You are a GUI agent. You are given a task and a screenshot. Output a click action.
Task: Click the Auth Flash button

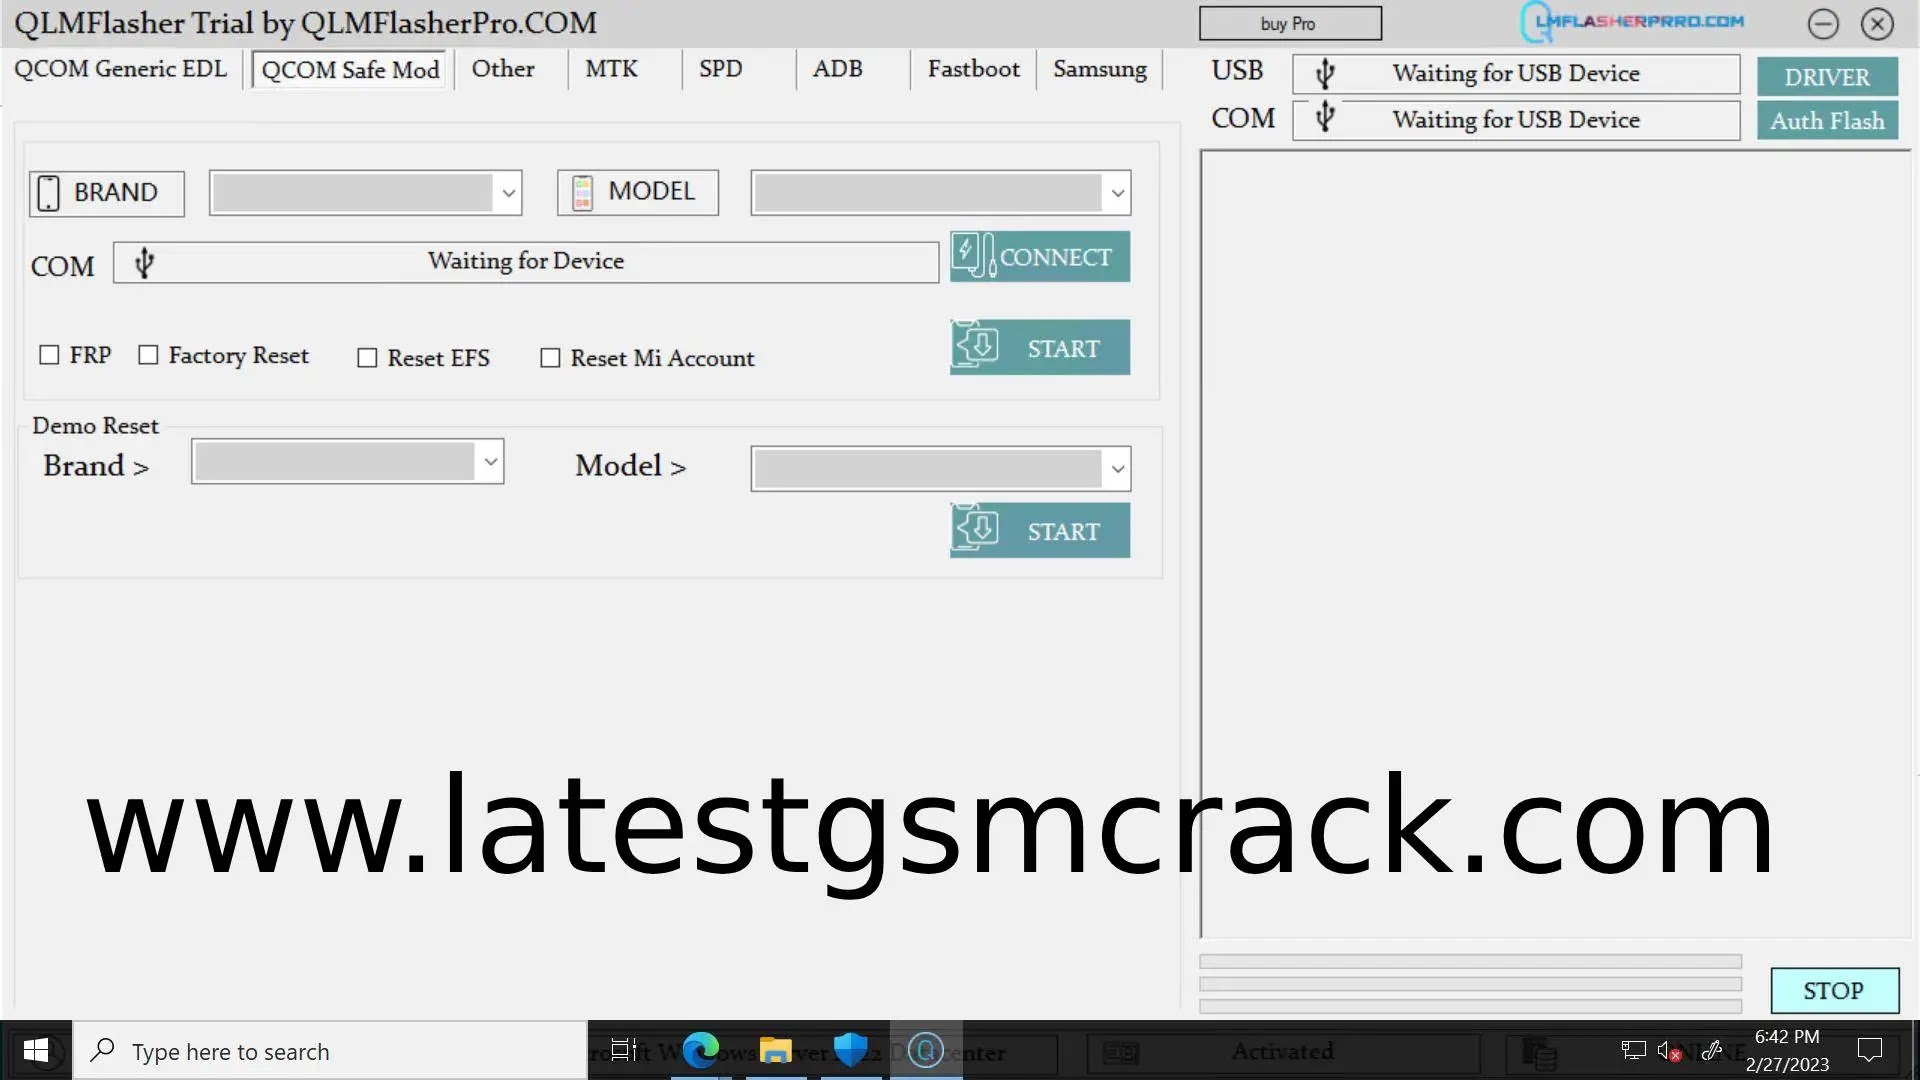(1826, 121)
